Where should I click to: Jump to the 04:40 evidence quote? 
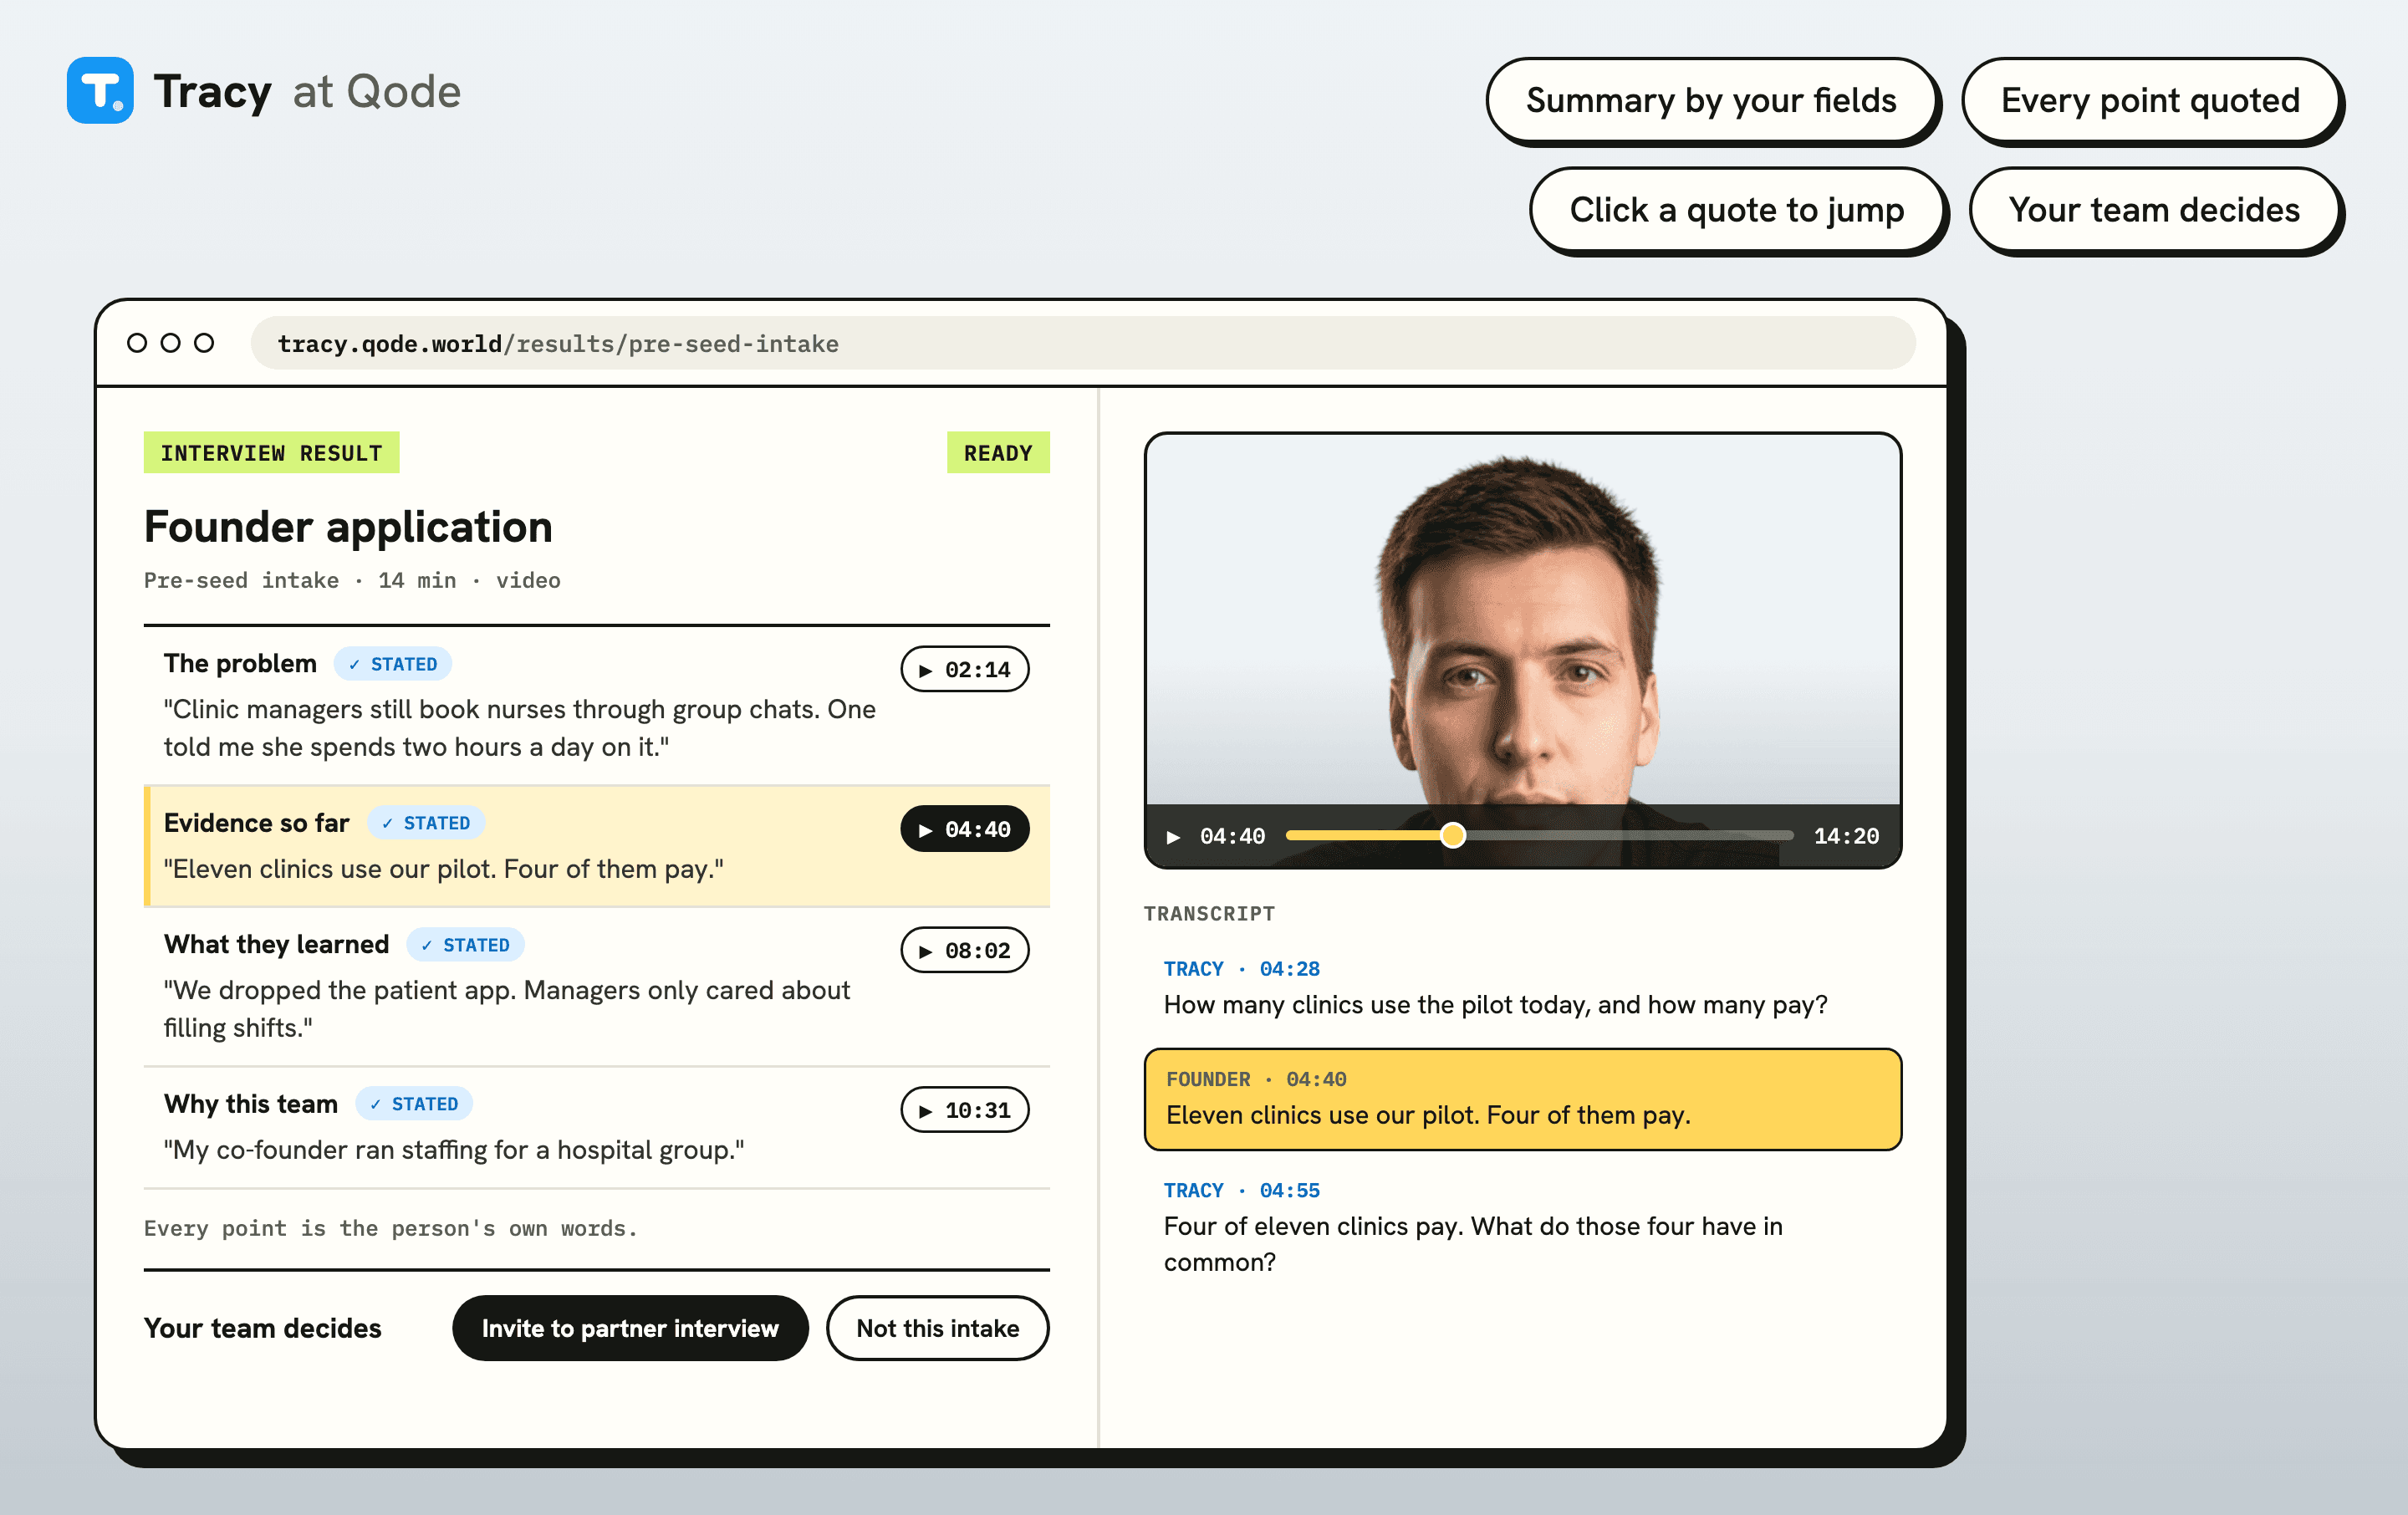964,829
